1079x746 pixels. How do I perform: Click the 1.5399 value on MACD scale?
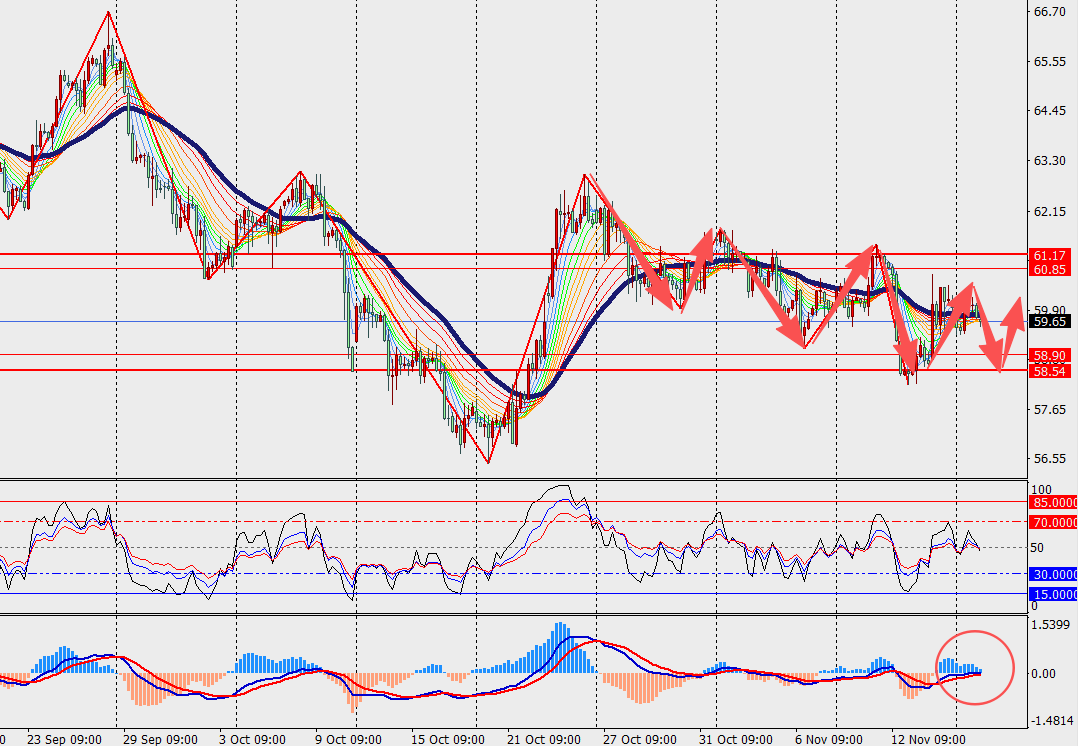tap(1053, 624)
